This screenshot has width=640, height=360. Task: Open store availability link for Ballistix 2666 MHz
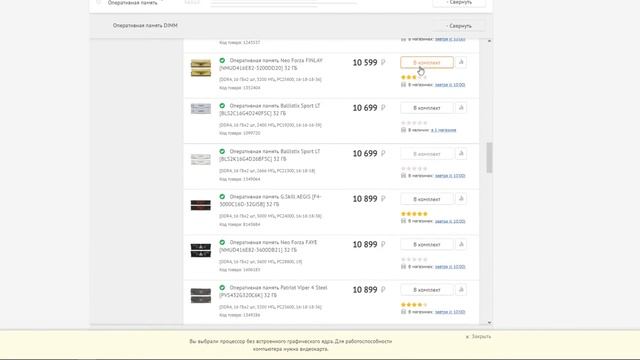click(450, 176)
